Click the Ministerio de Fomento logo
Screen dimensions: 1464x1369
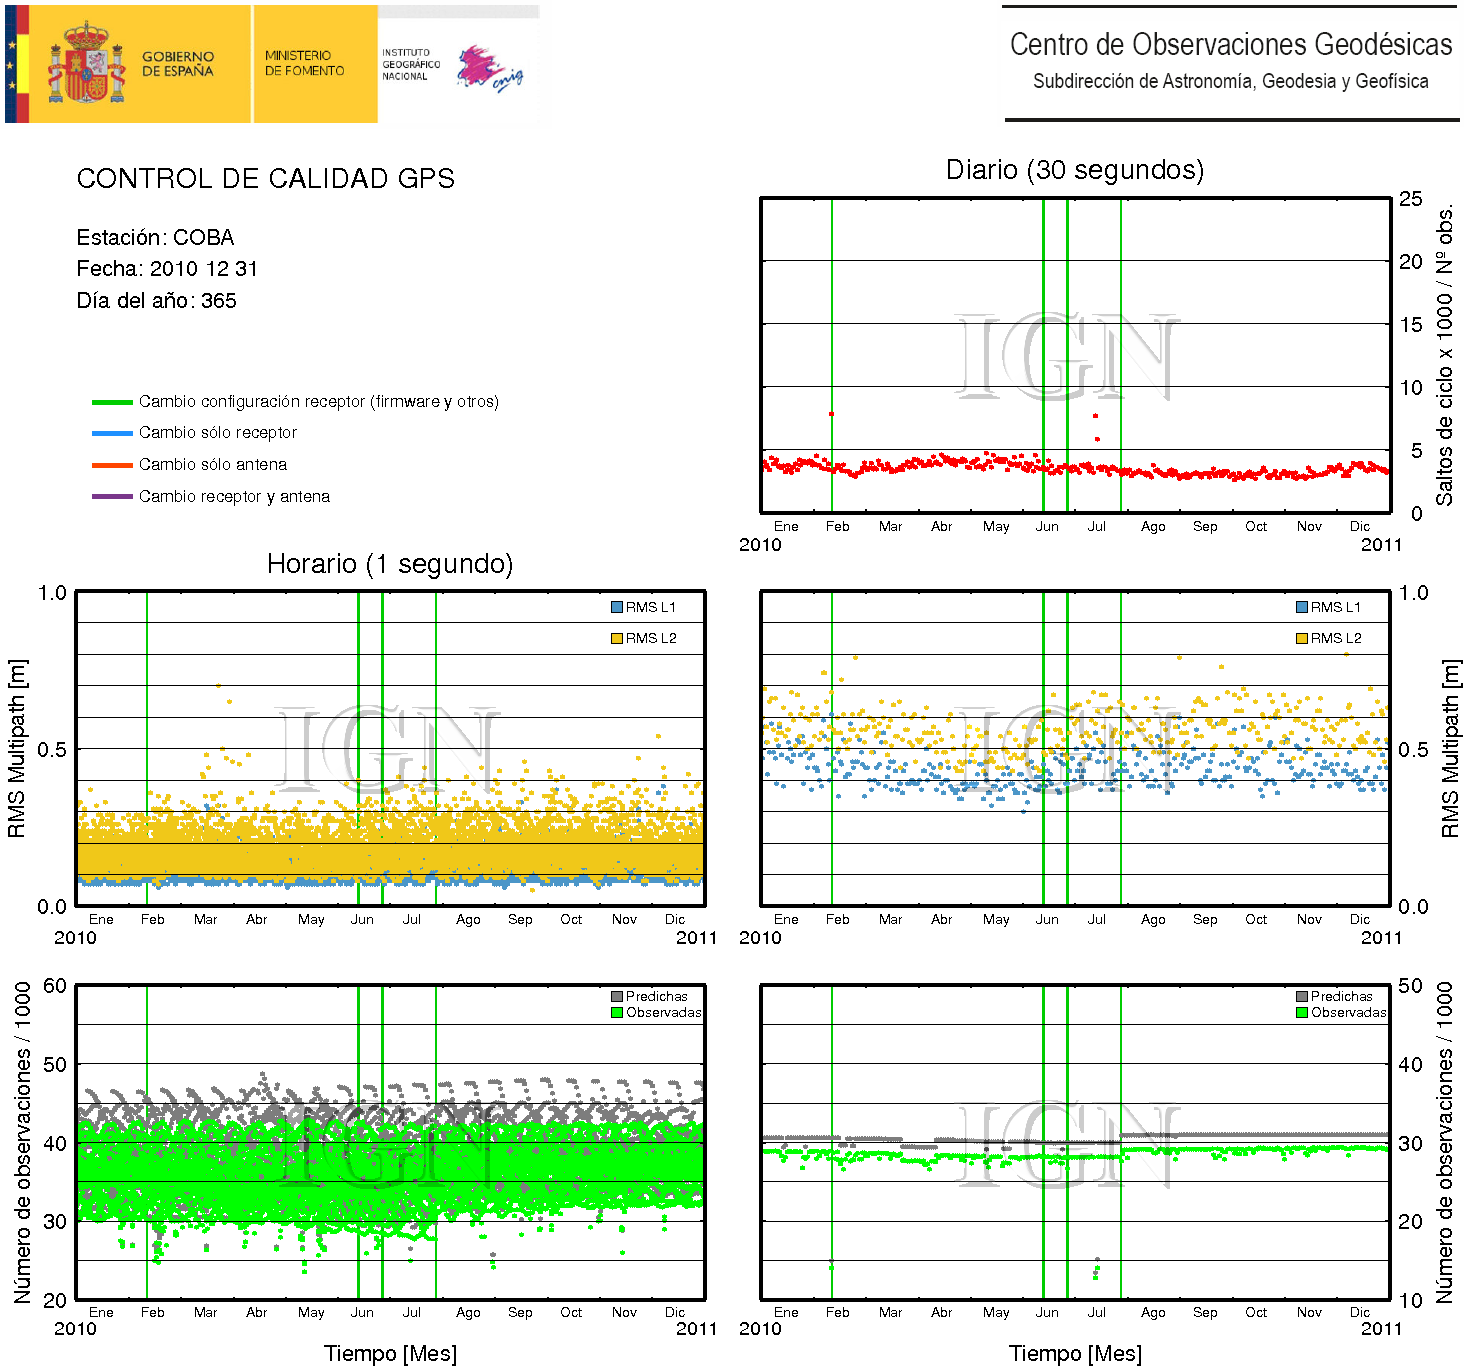point(304,64)
